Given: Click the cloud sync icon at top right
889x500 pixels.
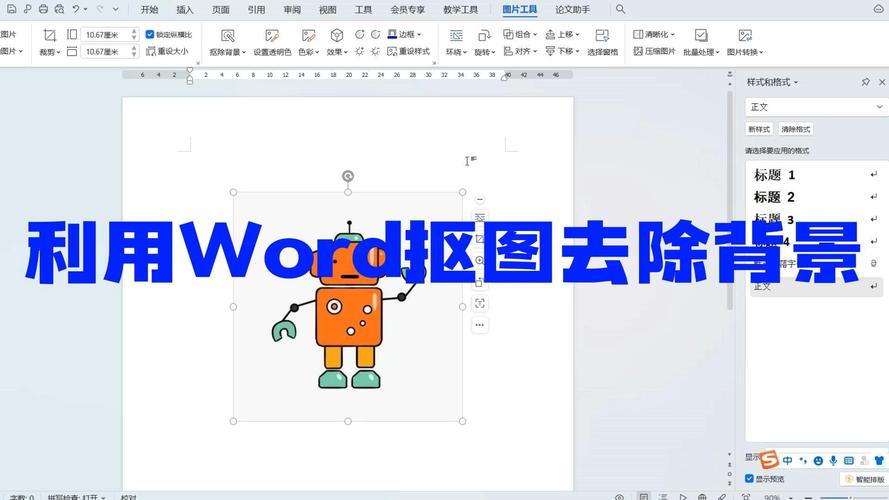Looking at the screenshot, I should coord(878,9).
